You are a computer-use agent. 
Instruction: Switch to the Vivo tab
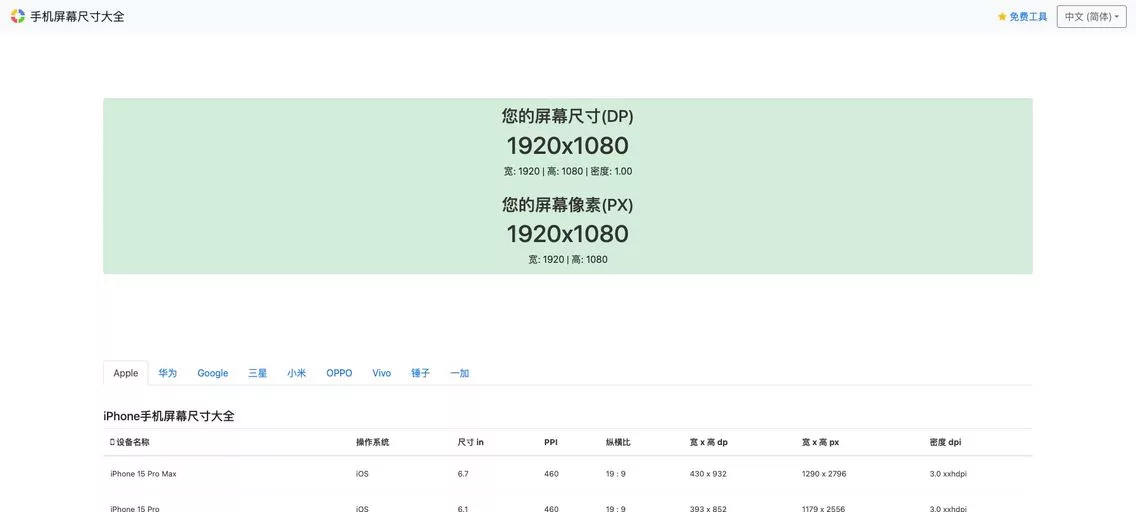[x=382, y=373]
